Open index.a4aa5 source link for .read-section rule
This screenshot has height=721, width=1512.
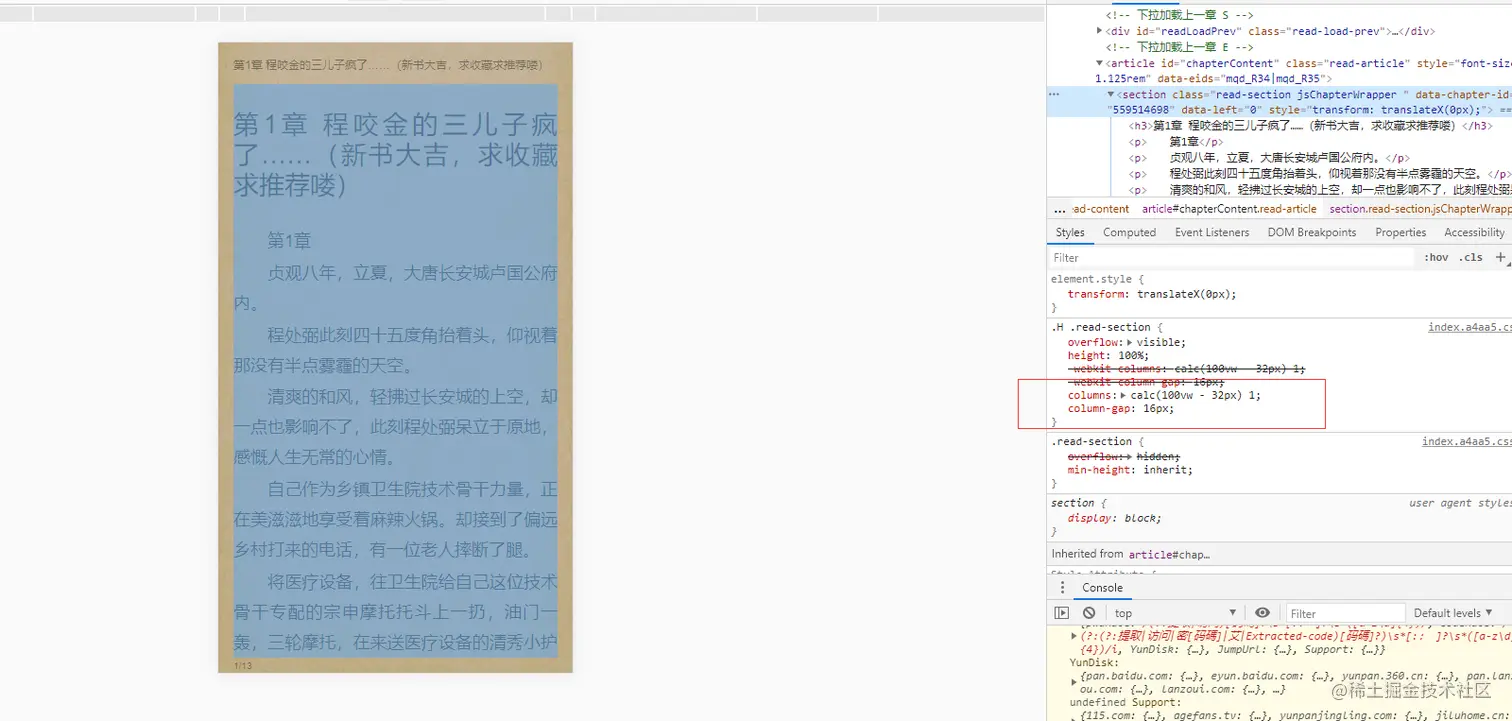point(1469,441)
